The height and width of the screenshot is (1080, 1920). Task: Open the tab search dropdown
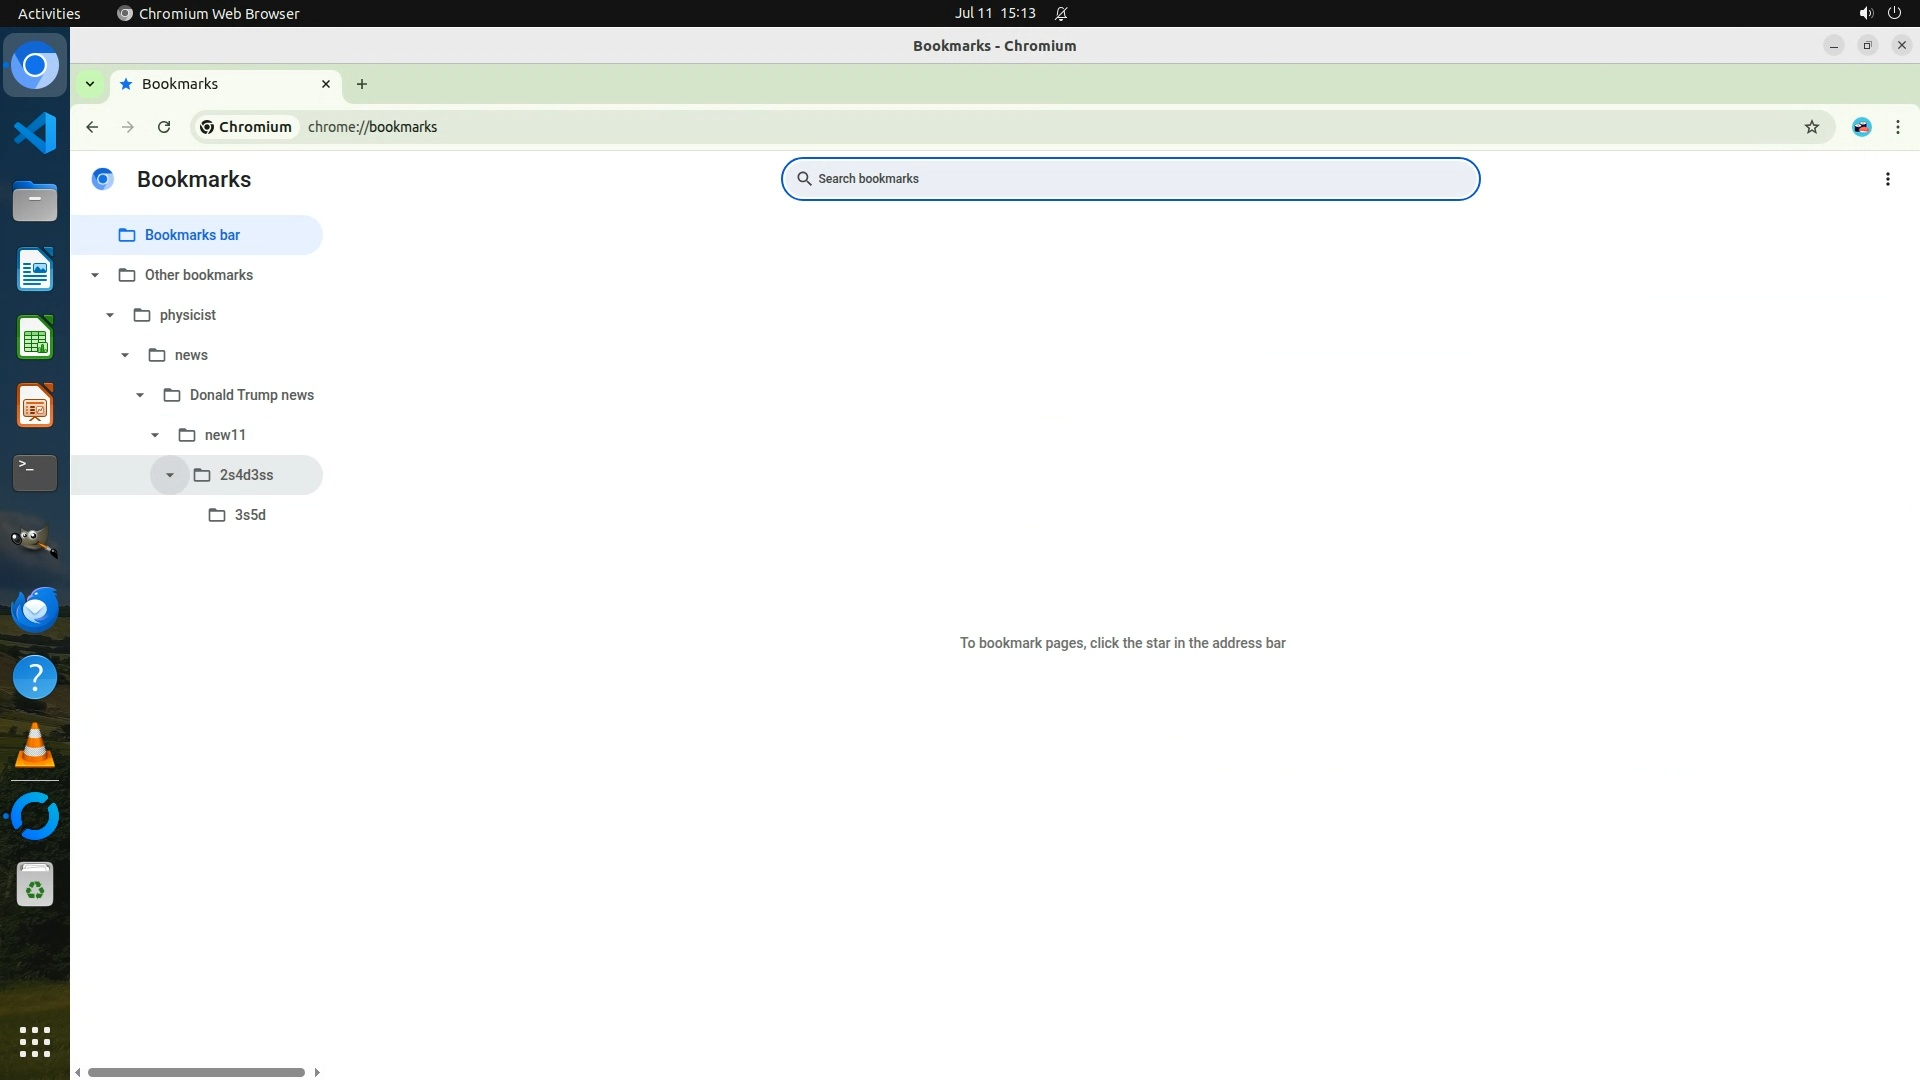(90, 84)
